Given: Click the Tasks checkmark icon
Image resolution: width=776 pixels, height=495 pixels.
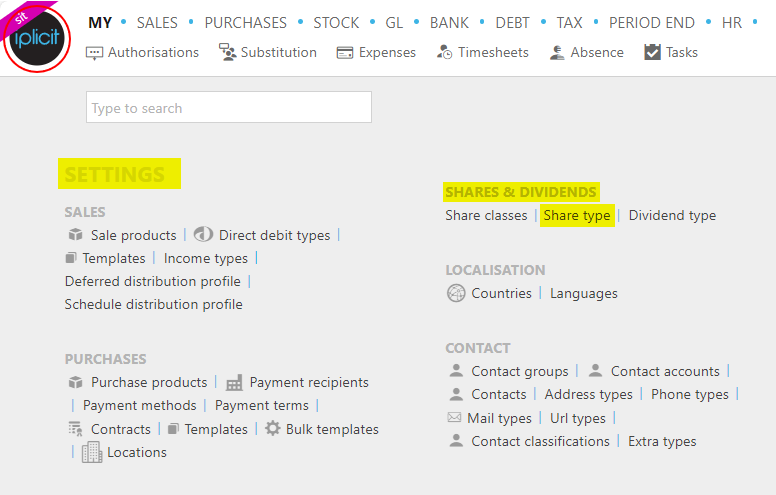Looking at the screenshot, I should 652,52.
